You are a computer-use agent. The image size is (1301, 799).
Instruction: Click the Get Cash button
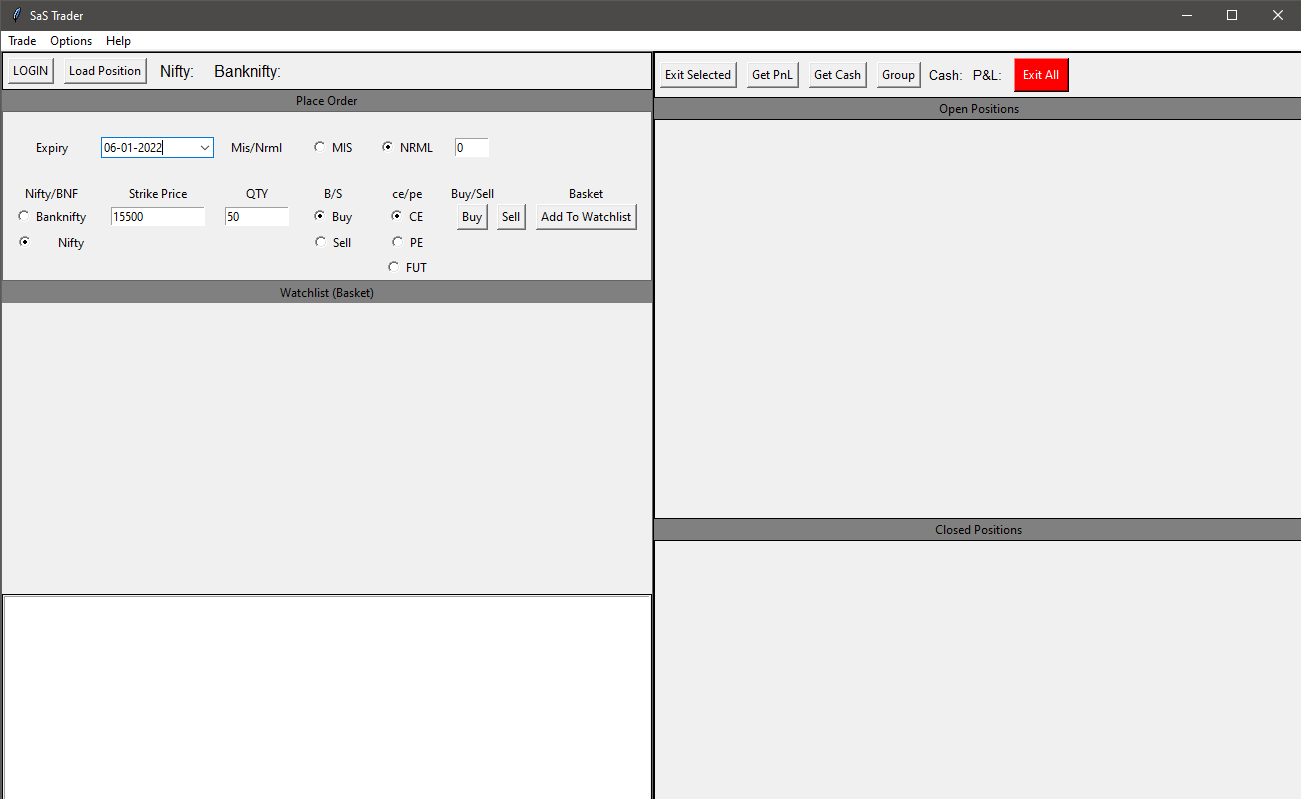pyautogui.click(x=837, y=75)
